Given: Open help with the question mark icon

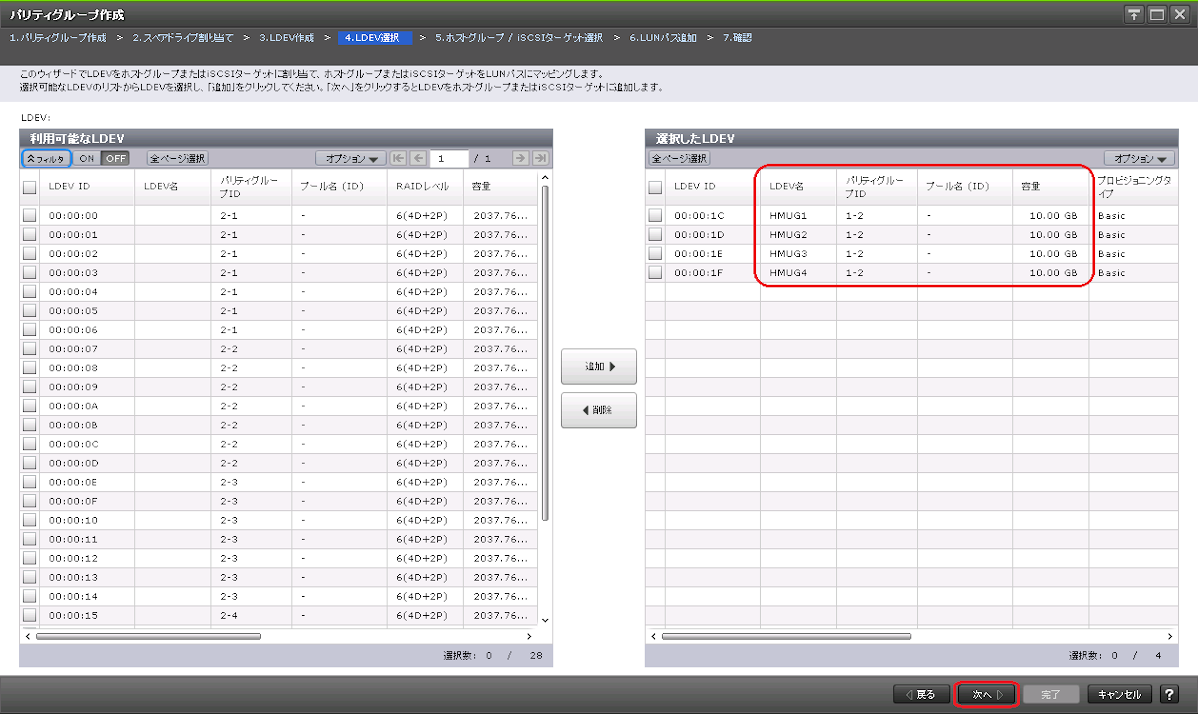Looking at the screenshot, I should click(x=1168, y=694).
